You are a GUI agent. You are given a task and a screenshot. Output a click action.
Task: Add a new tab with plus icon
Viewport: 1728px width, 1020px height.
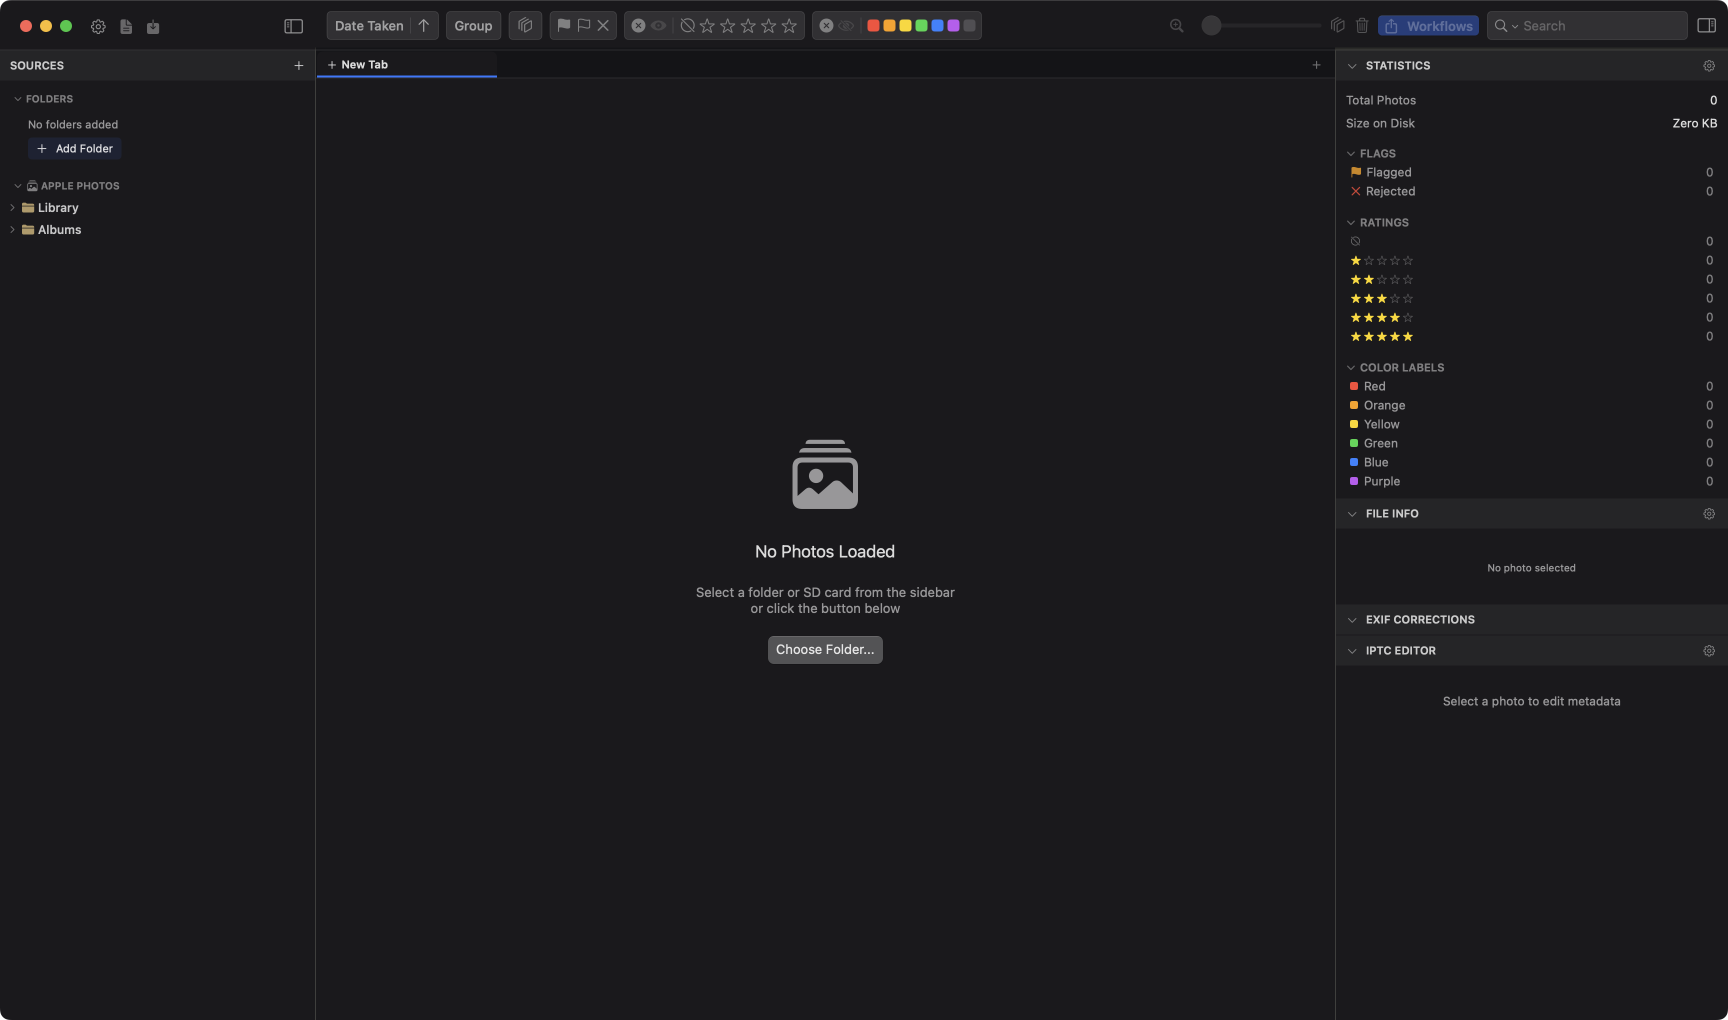(1316, 65)
